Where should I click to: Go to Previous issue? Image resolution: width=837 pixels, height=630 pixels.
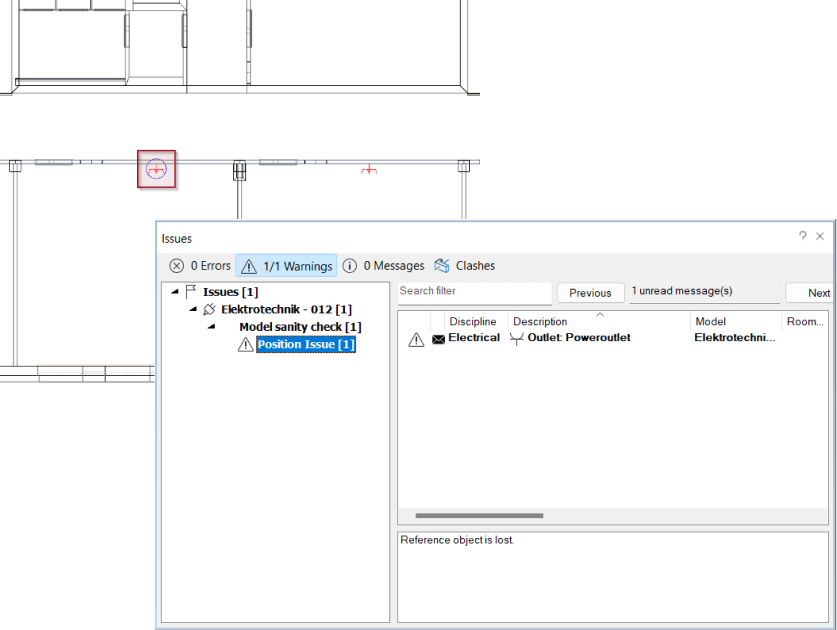pyautogui.click(x=590, y=293)
